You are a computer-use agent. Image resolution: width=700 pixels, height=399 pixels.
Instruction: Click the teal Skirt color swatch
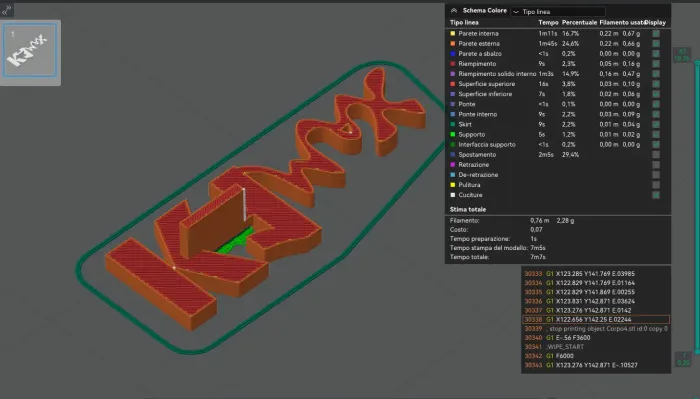click(453, 125)
